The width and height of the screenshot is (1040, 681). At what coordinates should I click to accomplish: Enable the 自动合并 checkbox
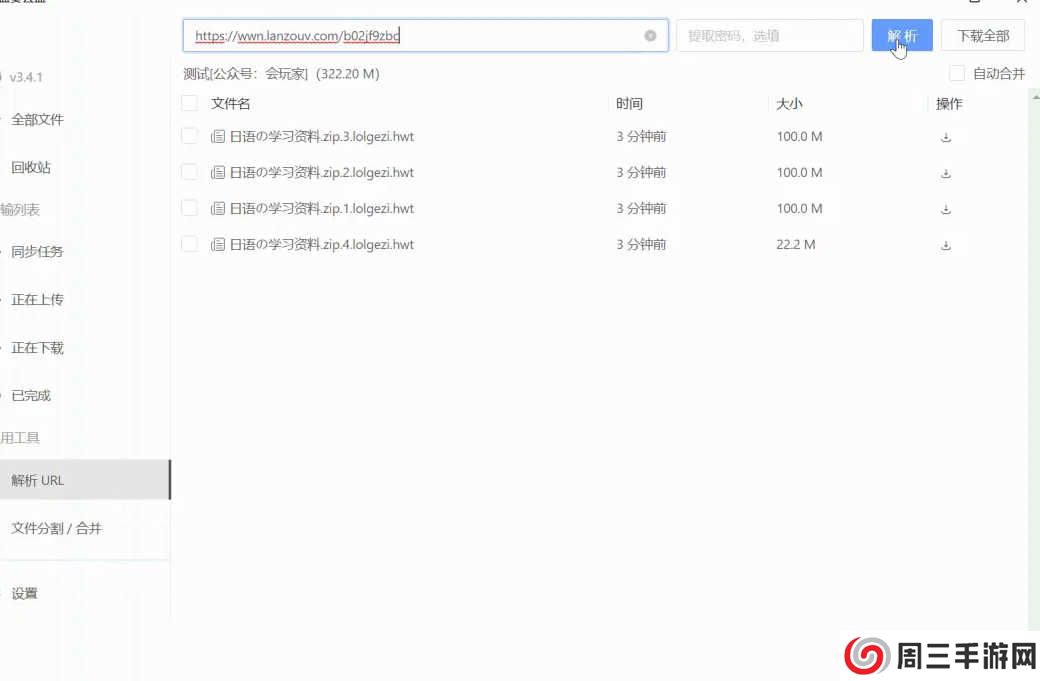pyautogui.click(x=957, y=73)
